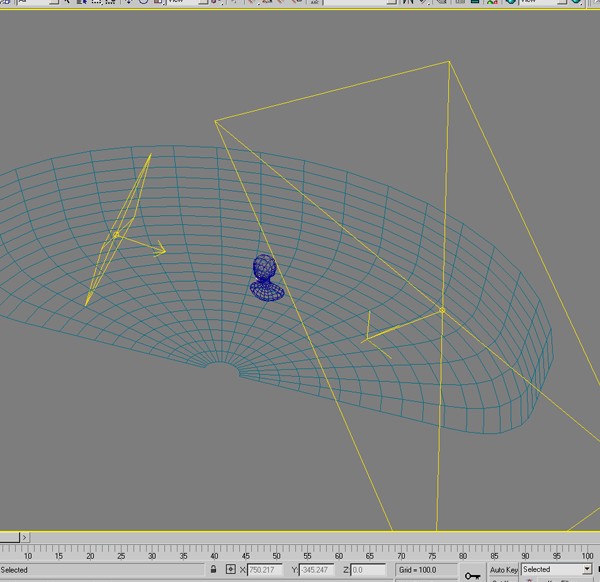Select the right yellow light with the large cone
The height and width of the screenshot is (582, 600).
[442, 310]
